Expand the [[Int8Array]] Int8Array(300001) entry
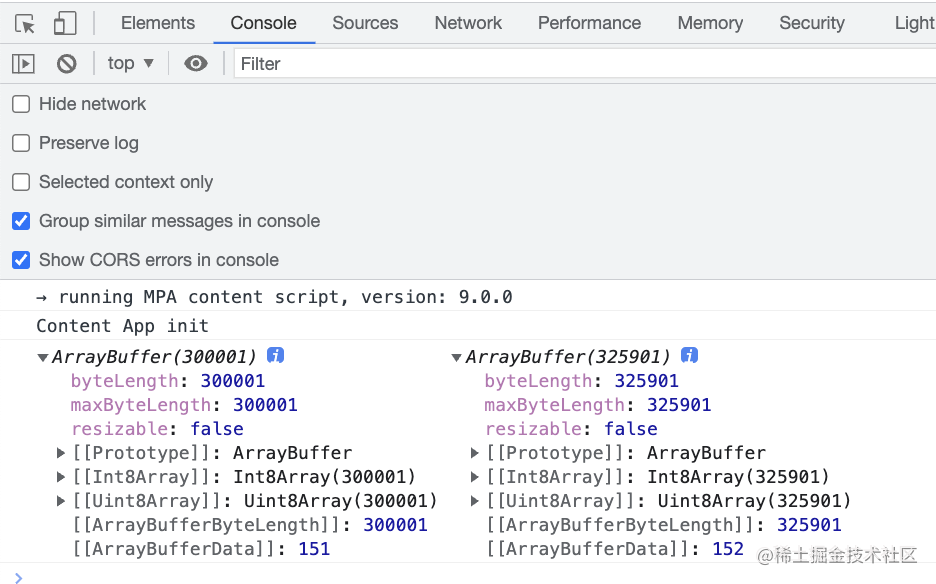 [62, 477]
